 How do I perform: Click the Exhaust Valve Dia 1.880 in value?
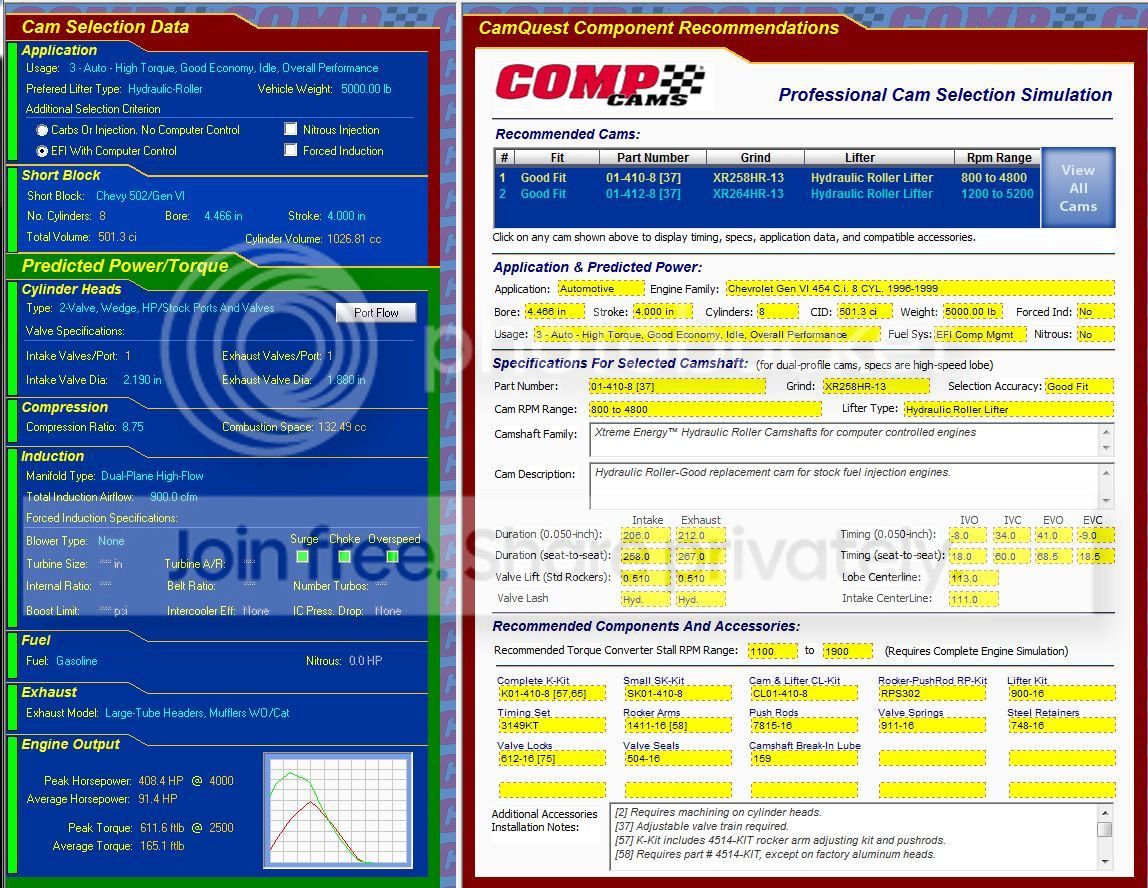pyautogui.click(x=346, y=380)
